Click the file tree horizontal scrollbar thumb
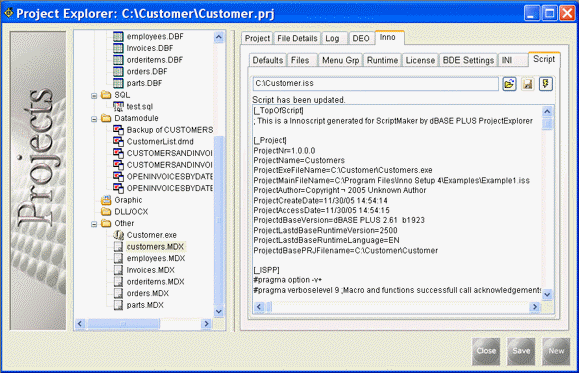This screenshot has height=373, width=579. tap(123, 324)
